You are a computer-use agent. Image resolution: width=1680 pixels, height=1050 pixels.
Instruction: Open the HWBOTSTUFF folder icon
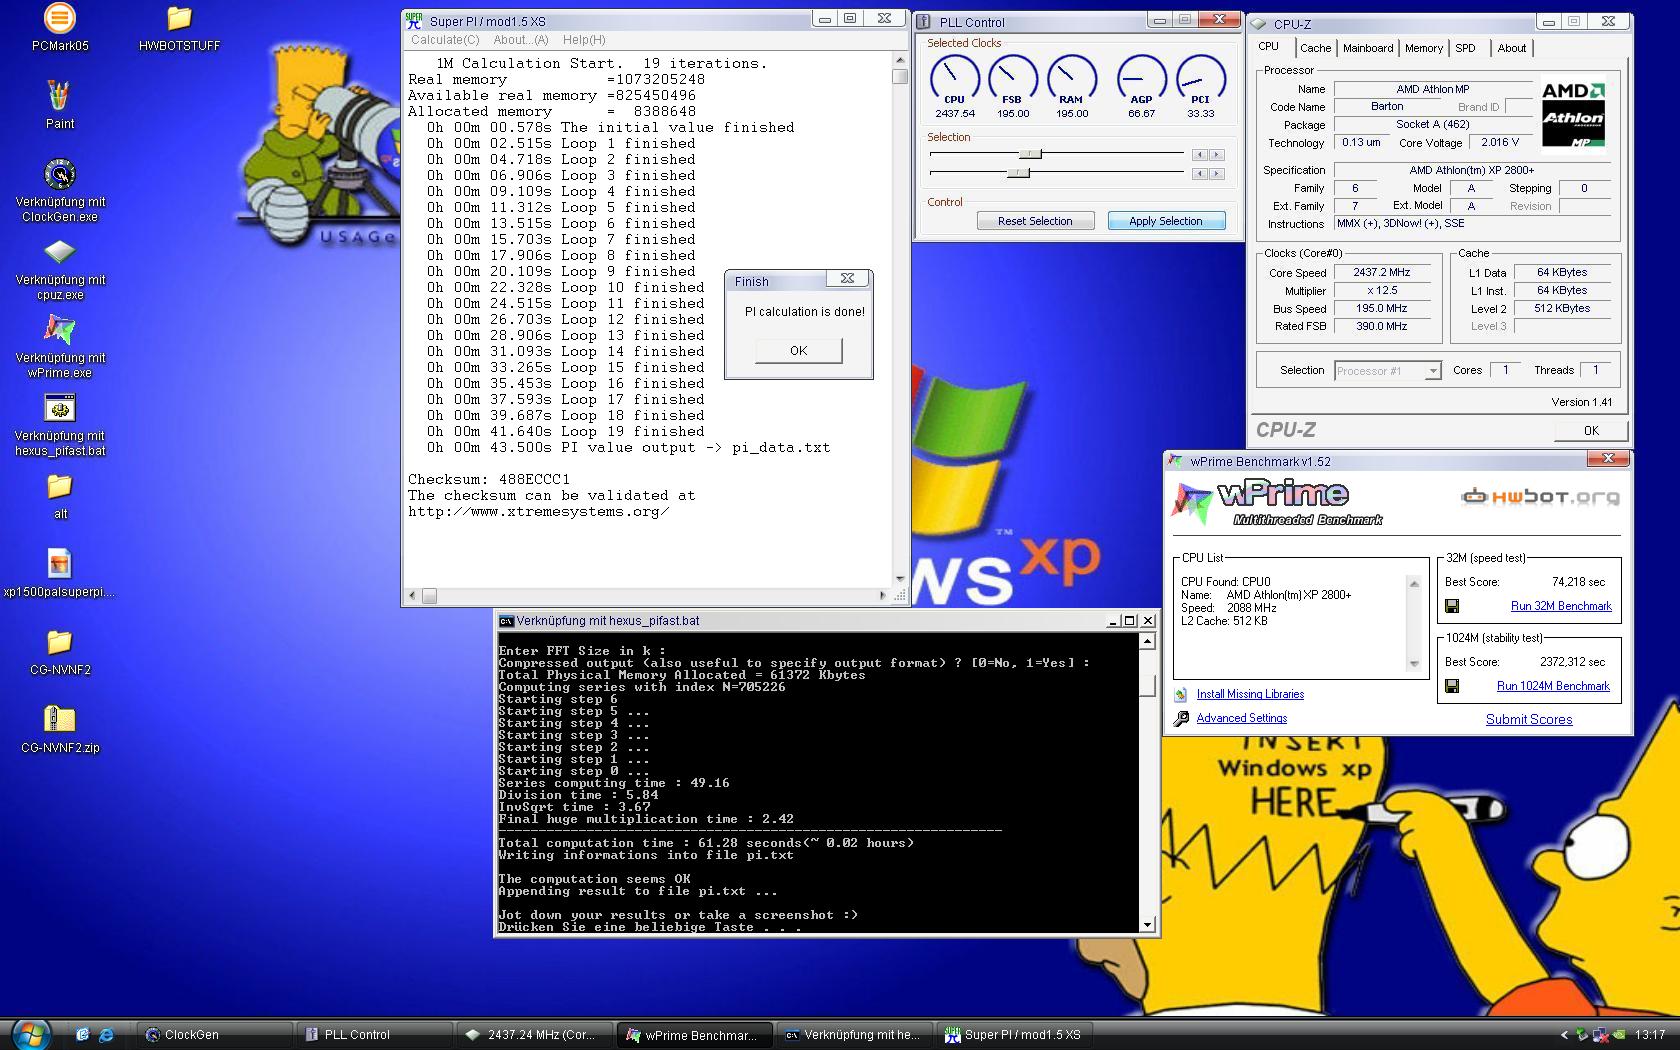[x=179, y=18]
